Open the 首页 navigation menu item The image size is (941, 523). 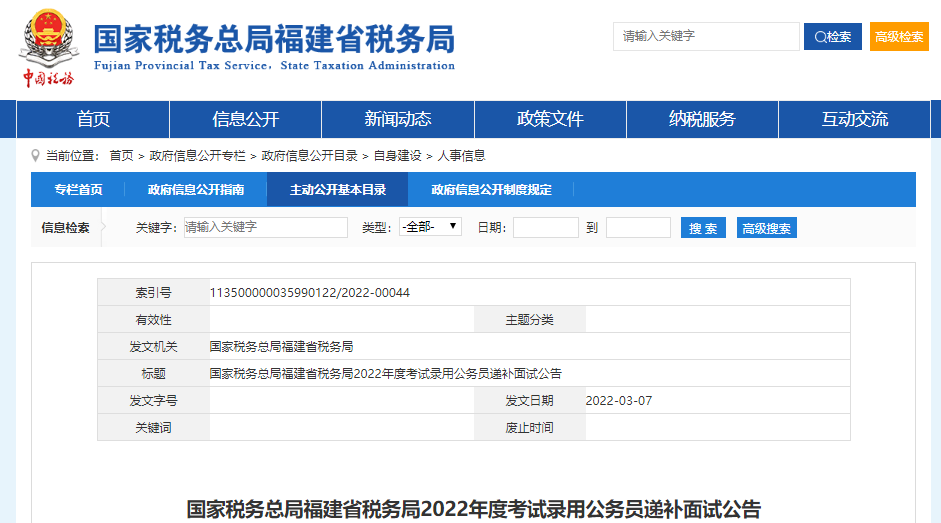[93, 119]
